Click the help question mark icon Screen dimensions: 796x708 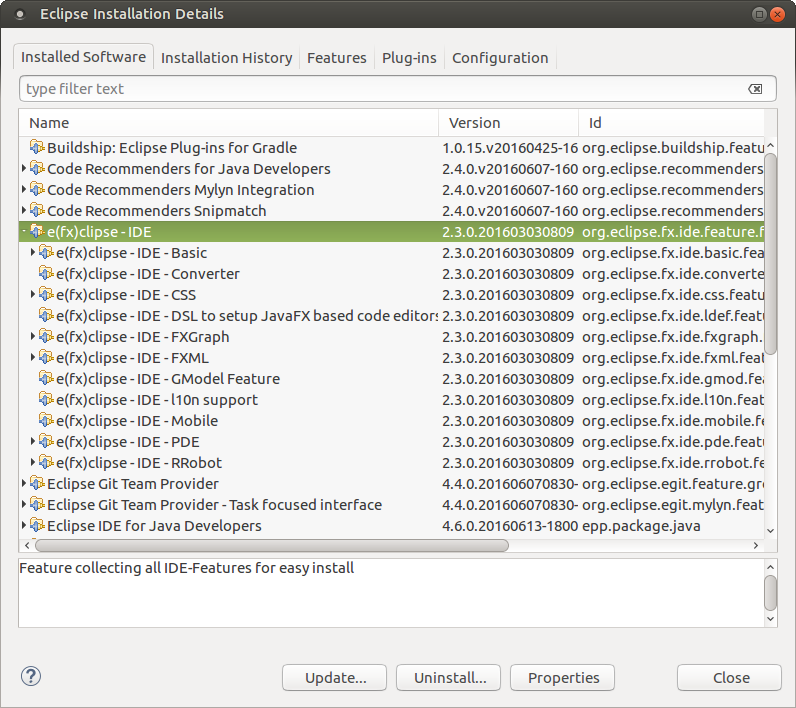pyautogui.click(x=31, y=677)
